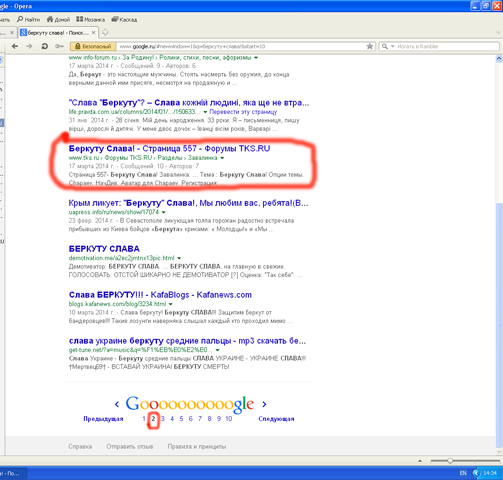Click Google previous page left chevron
The image size is (503, 480).
pyautogui.click(x=117, y=404)
